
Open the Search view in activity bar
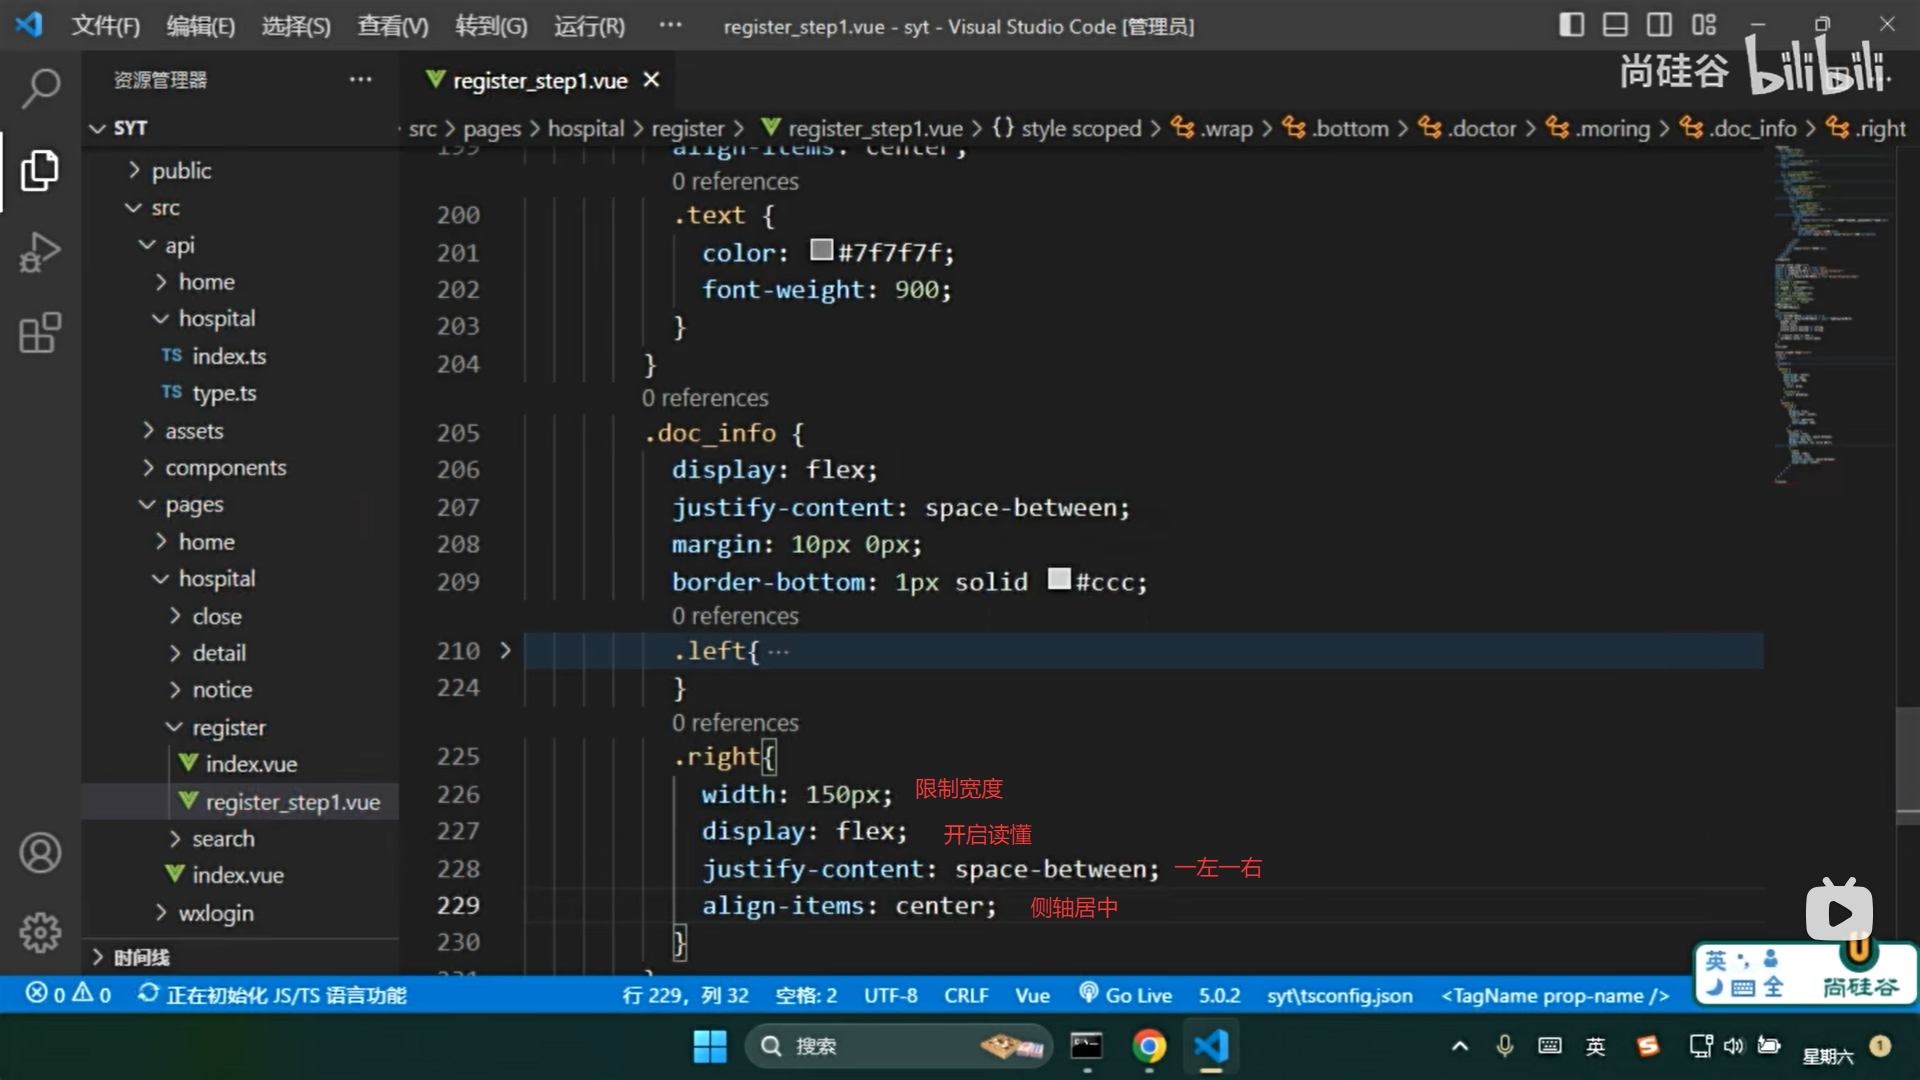tap(40, 88)
